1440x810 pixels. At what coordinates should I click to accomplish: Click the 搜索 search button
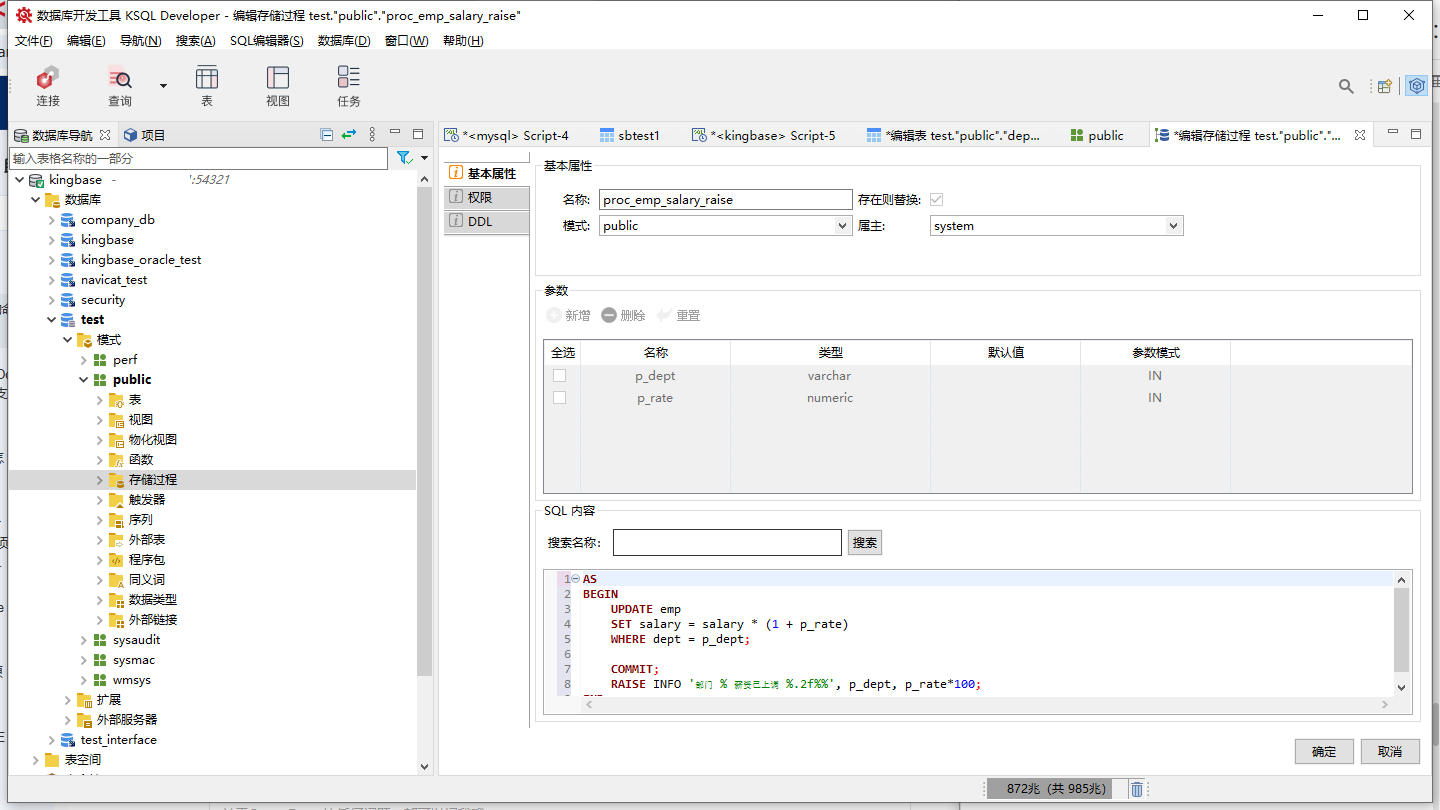tap(864, 543)
